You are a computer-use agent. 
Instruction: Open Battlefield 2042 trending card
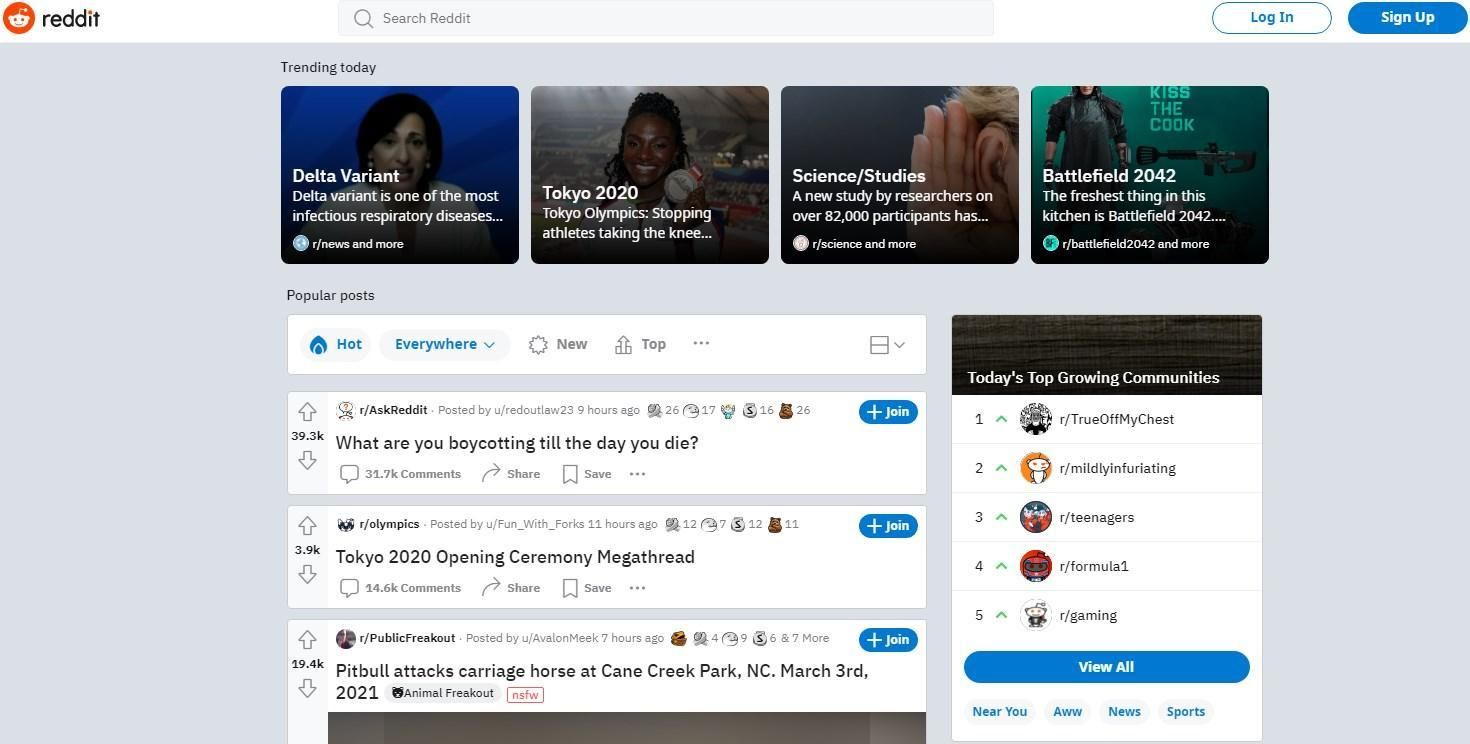point(1150,175)
